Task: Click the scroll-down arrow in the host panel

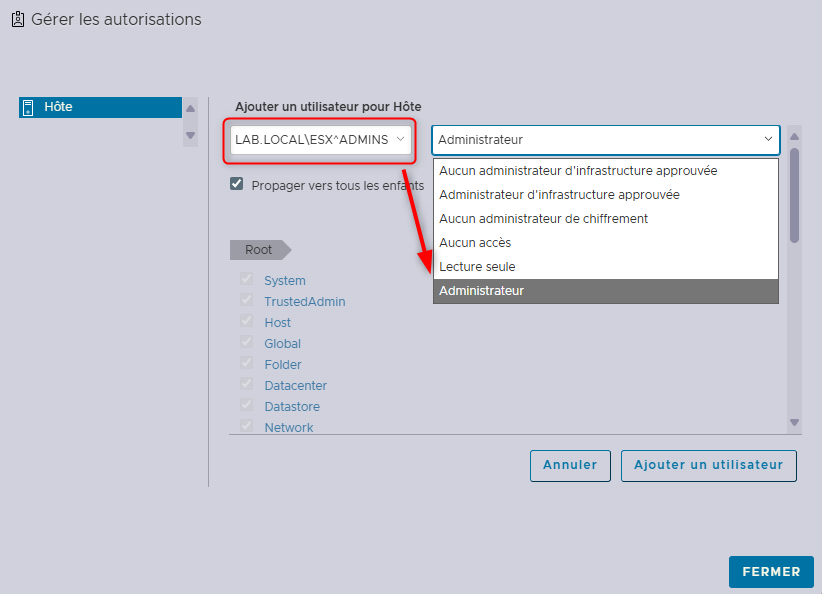Action: (190, 137)
